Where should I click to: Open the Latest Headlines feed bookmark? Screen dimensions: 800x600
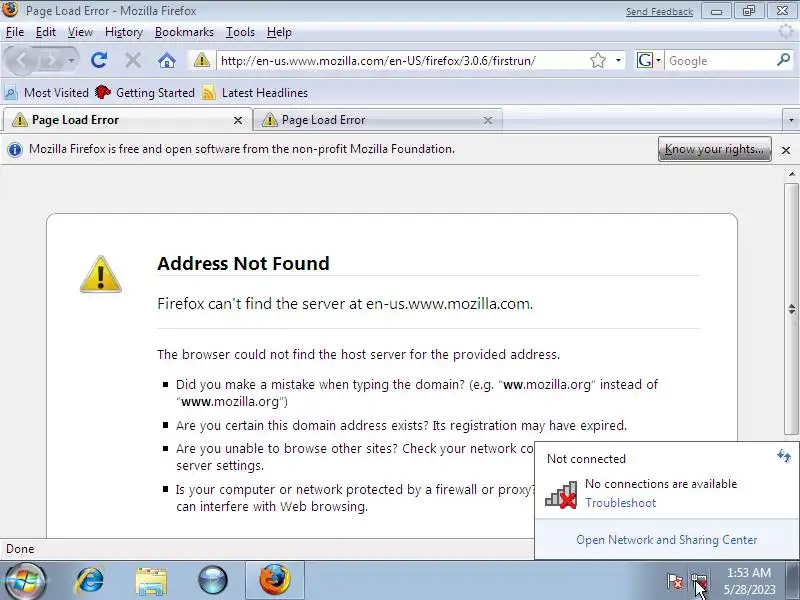[x=255, y=93]
